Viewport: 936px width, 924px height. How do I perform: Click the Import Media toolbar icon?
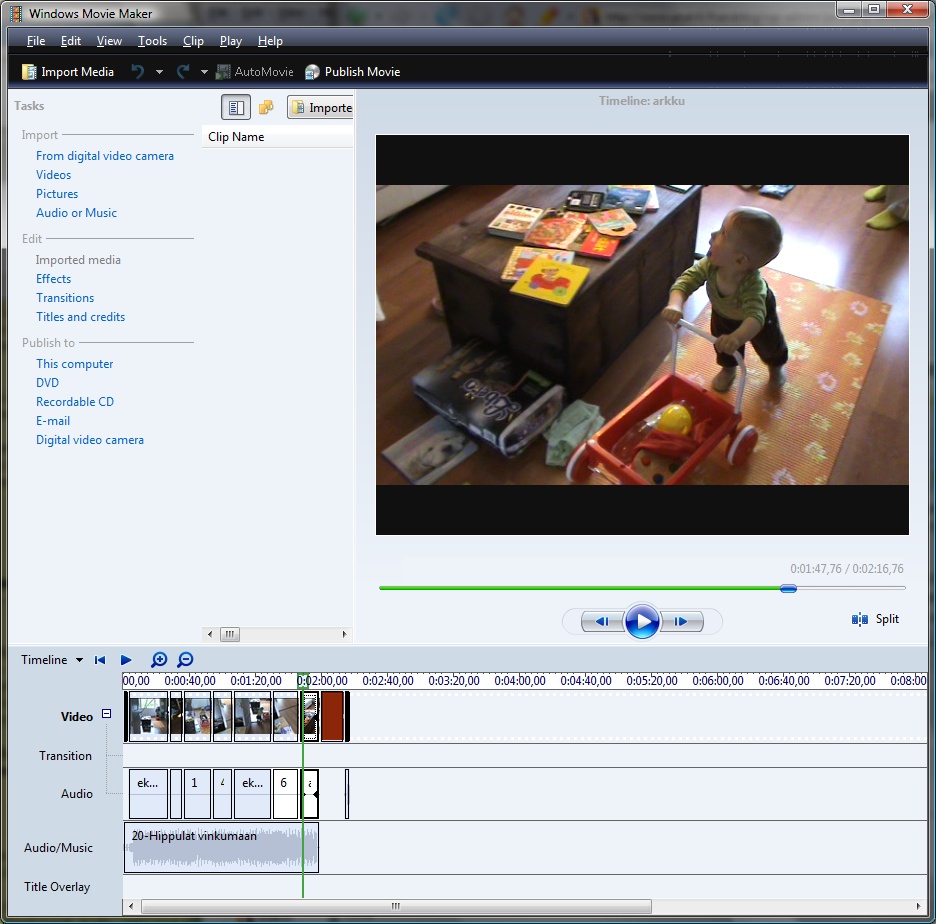(x=29, y=72)
